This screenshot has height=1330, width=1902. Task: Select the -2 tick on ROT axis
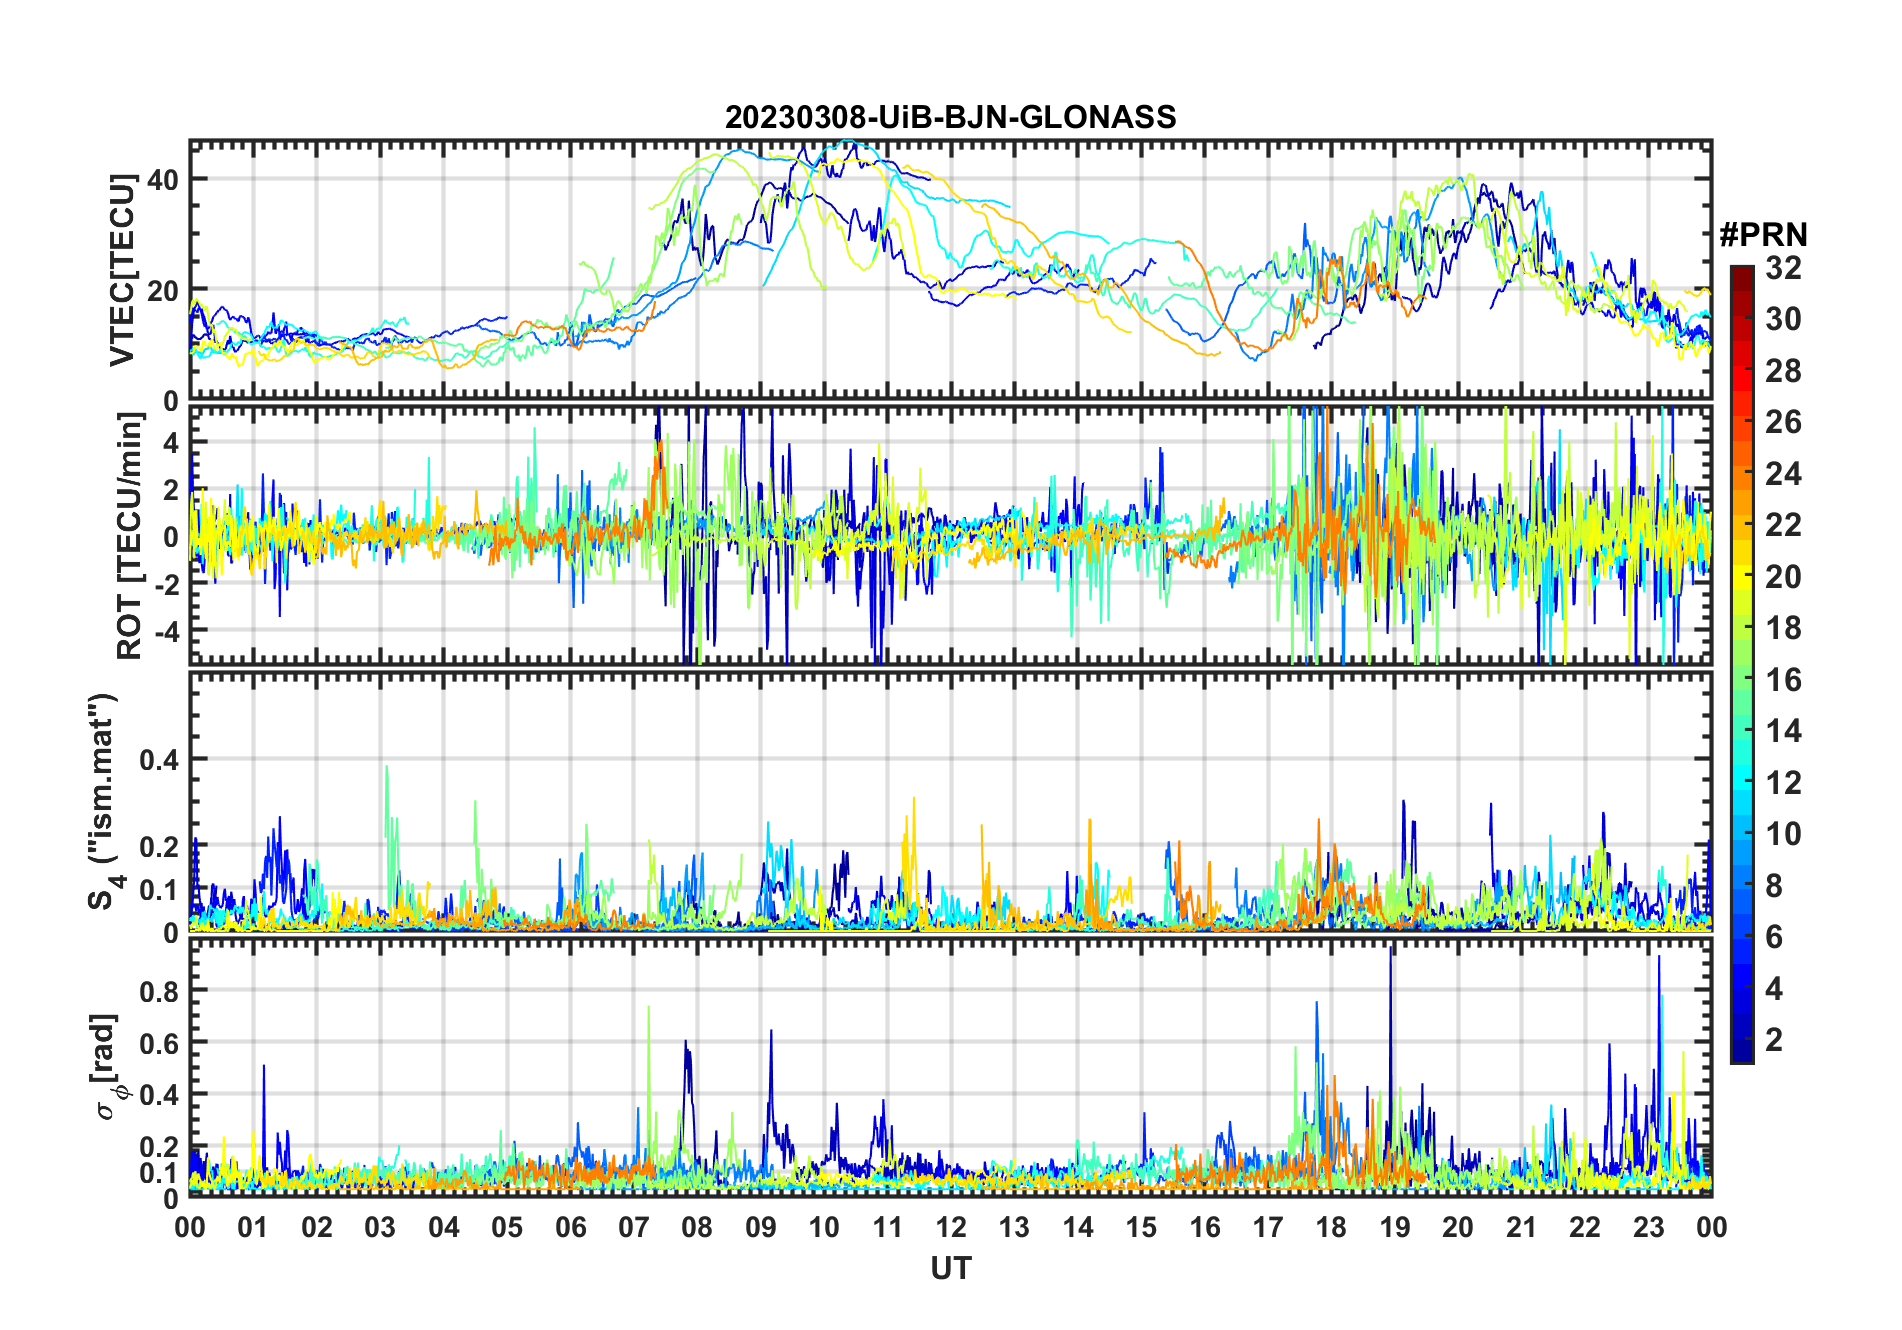[165, 584]
